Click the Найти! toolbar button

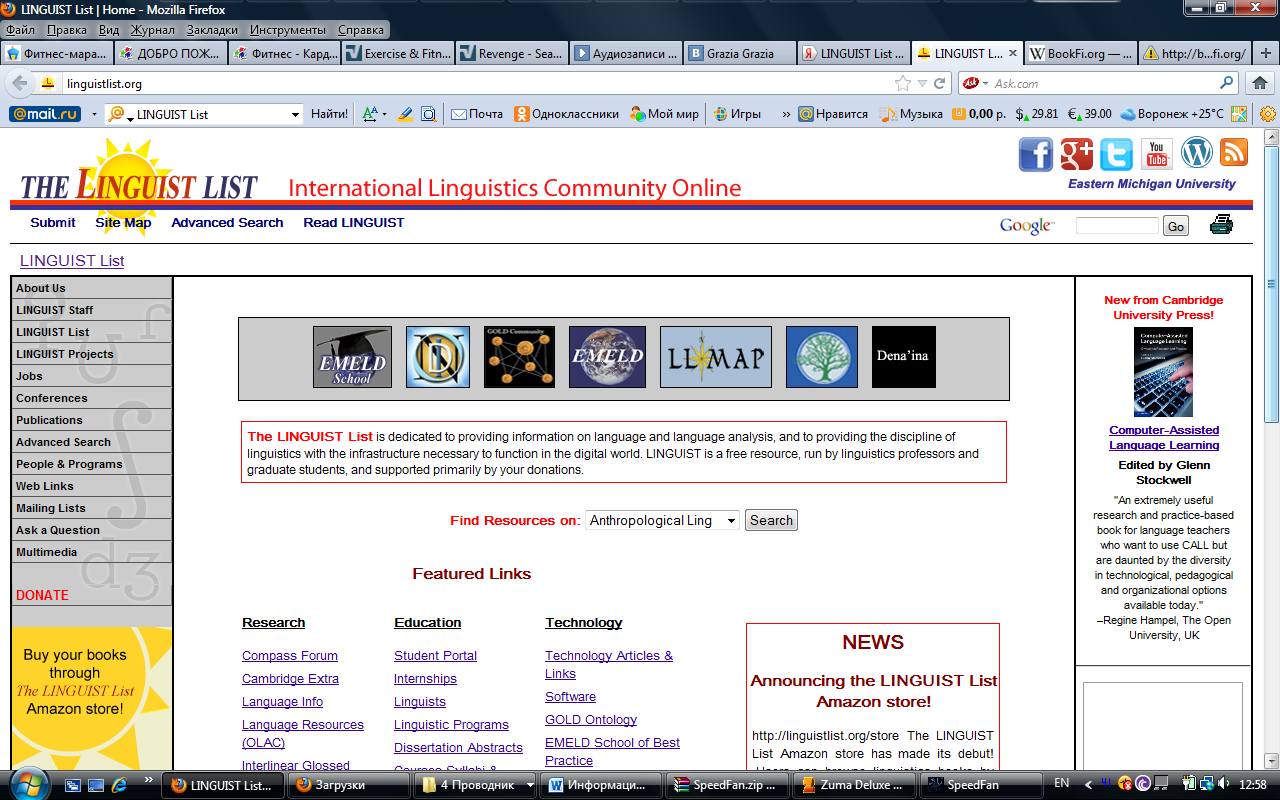[x=329, y=114]
